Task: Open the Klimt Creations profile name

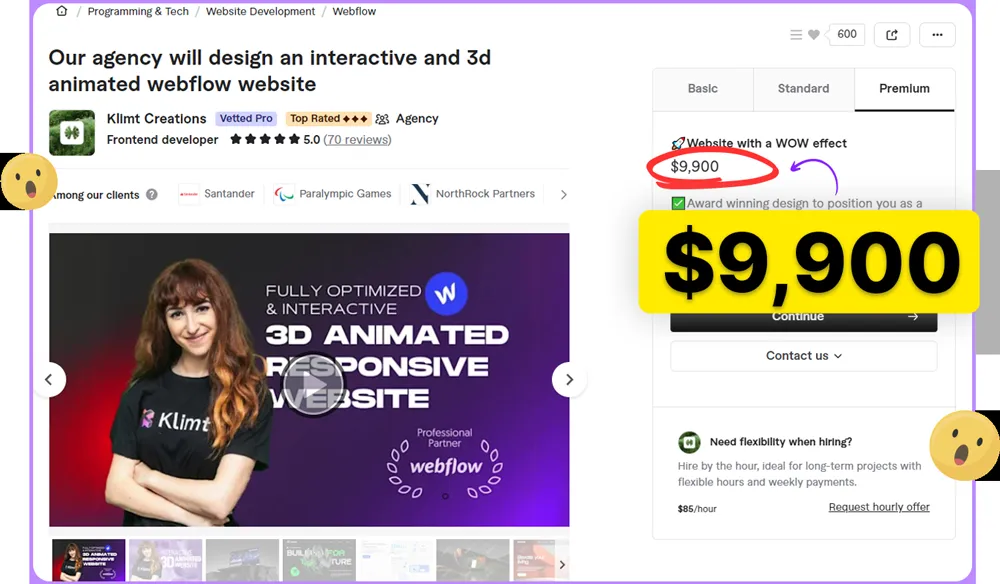Action: [x=156, y=119]
